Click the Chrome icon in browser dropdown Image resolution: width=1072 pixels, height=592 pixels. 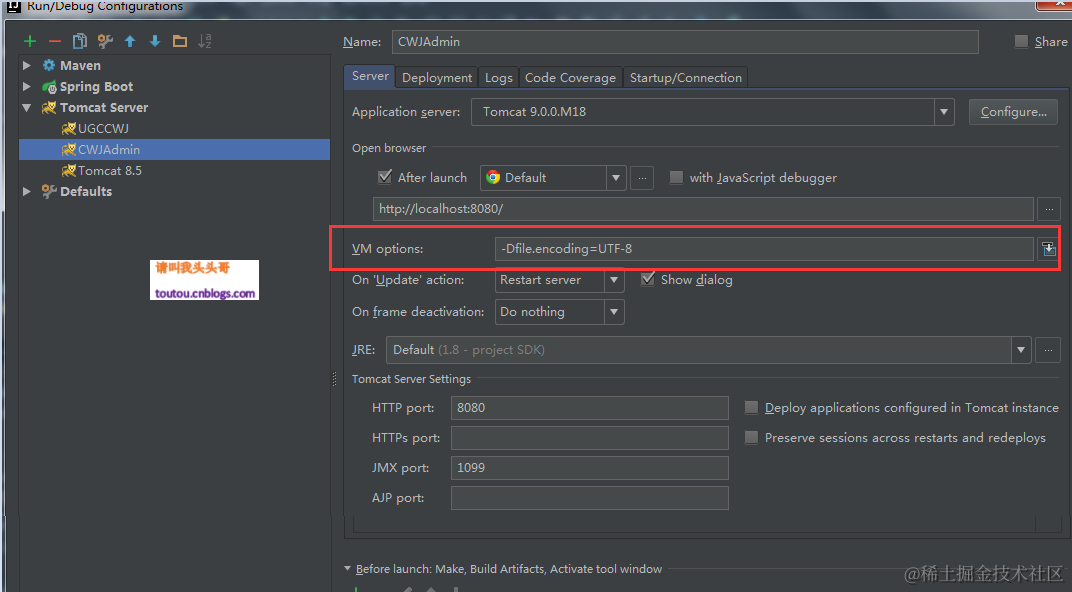pyautogui.click(x=493, y=178)
